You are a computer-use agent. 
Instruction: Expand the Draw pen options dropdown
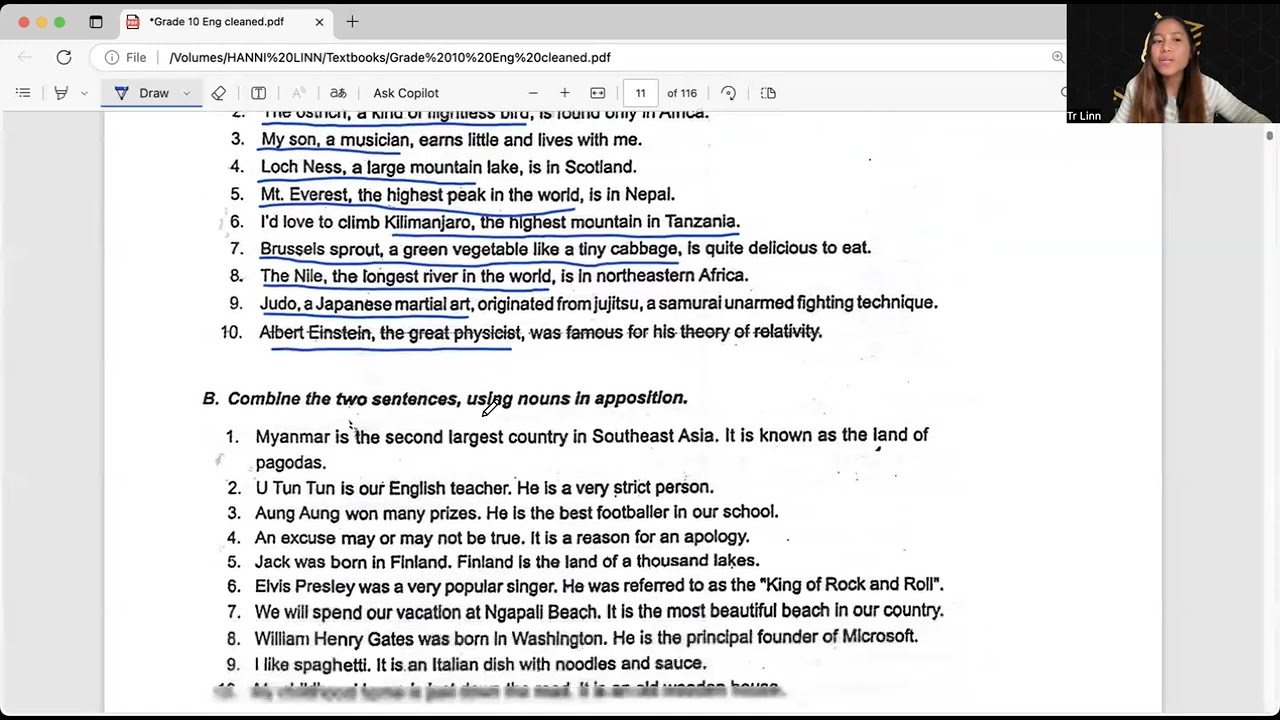click(186, 93)
